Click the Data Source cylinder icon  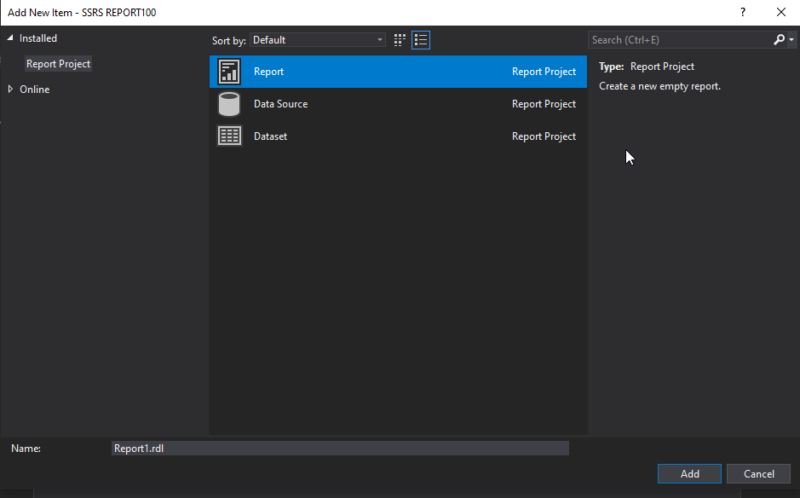pyautogui.click(x=229, y=104)
